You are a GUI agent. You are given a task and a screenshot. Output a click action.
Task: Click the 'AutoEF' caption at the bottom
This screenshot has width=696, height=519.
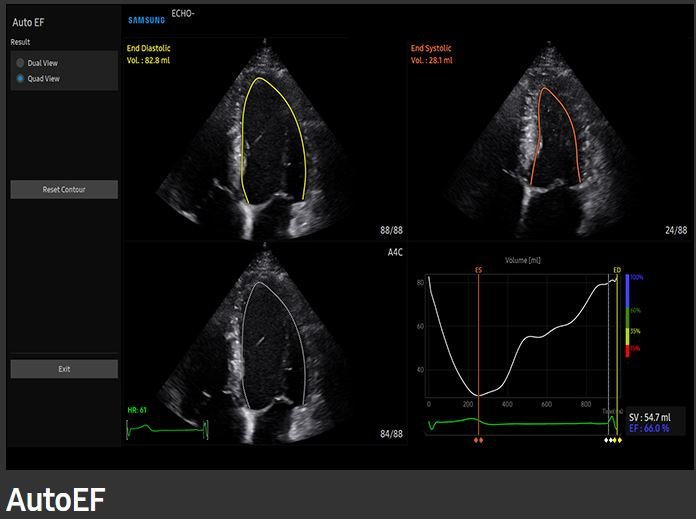(x=56, y=499)
